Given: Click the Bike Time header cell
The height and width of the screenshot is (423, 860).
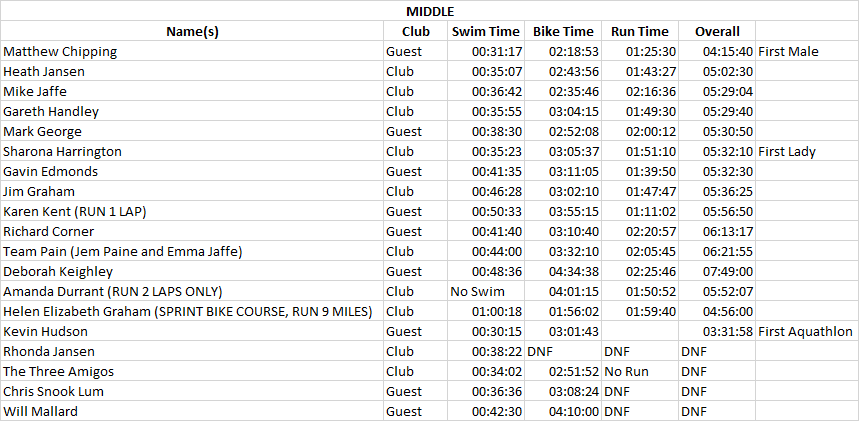Looking at the screenshot, I should click(563, 31).
